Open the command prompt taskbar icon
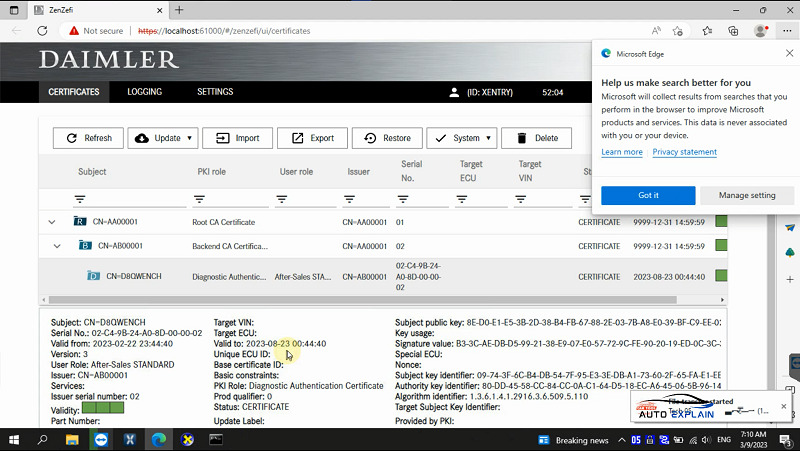The height and width of the screenshot is (451, 800). (x=216, y=439)
